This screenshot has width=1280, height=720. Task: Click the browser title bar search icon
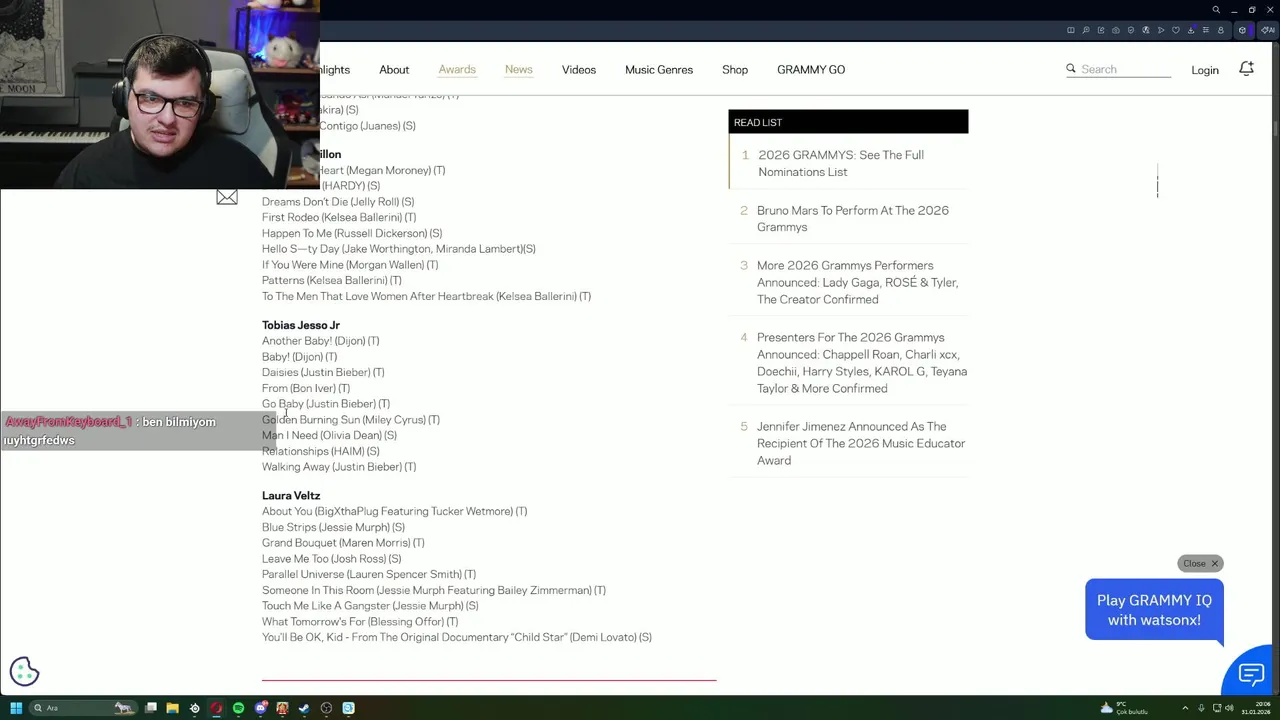click(x=1216, y=10)
